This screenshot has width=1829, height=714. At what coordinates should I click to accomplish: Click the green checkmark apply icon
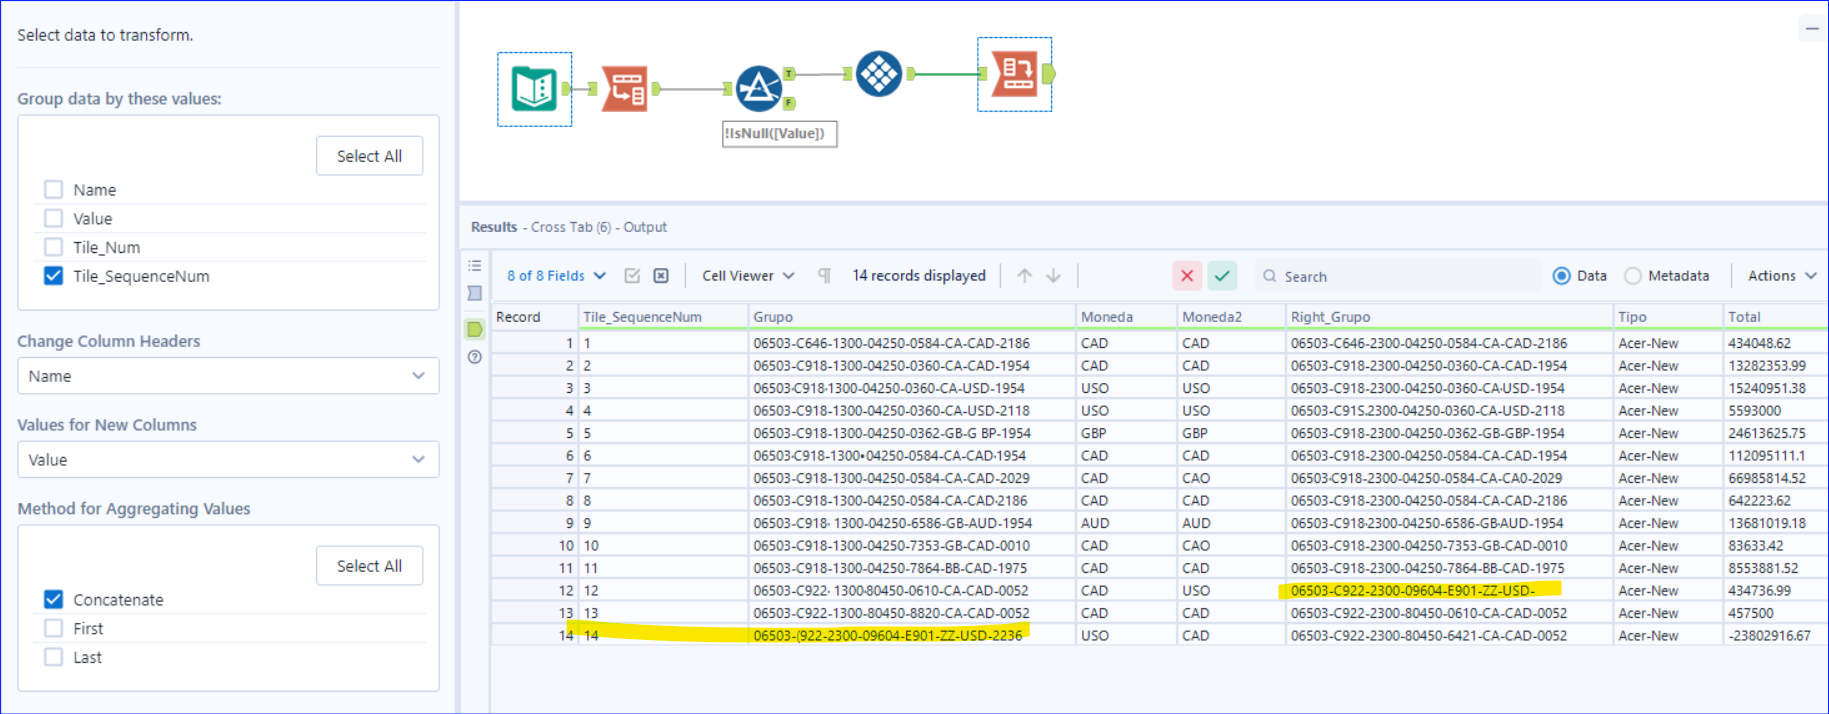pos(1222,276)
